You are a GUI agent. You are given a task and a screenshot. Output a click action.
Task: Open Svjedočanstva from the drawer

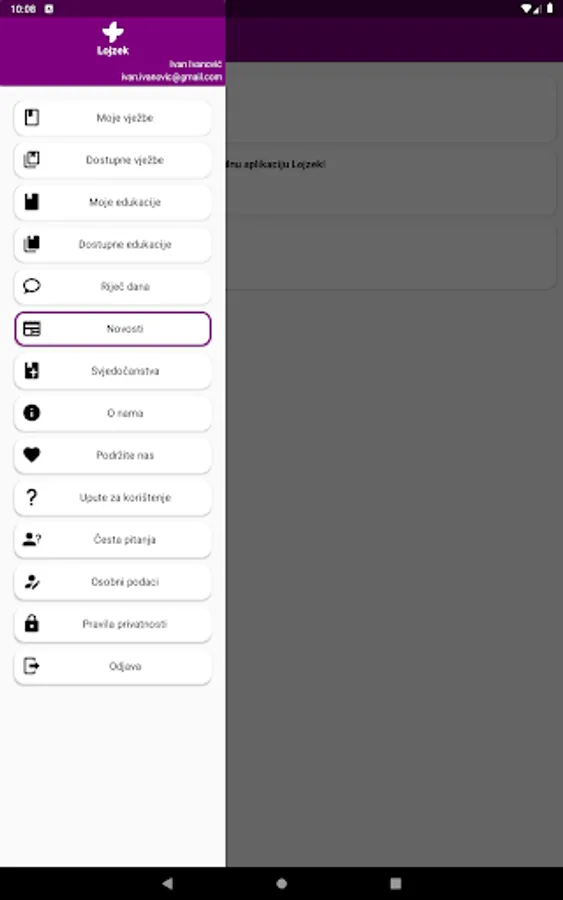[x=112, y=371]
